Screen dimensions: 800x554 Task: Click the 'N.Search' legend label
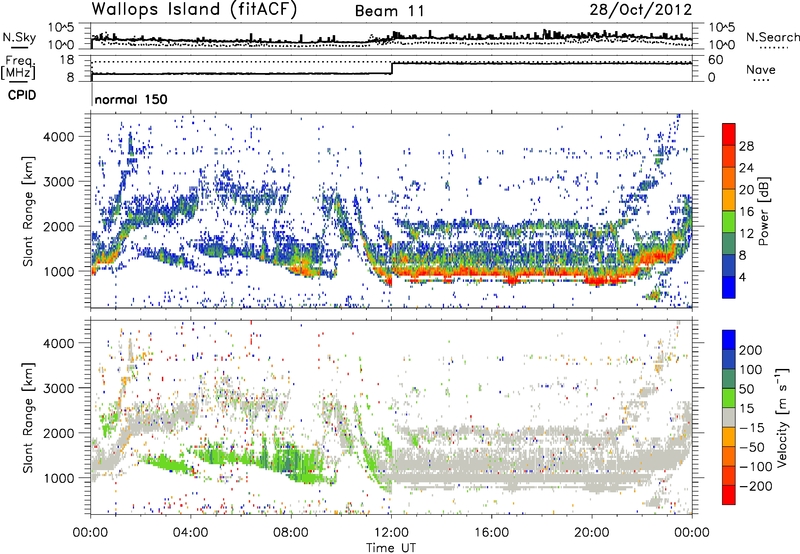tap(772, 37)
